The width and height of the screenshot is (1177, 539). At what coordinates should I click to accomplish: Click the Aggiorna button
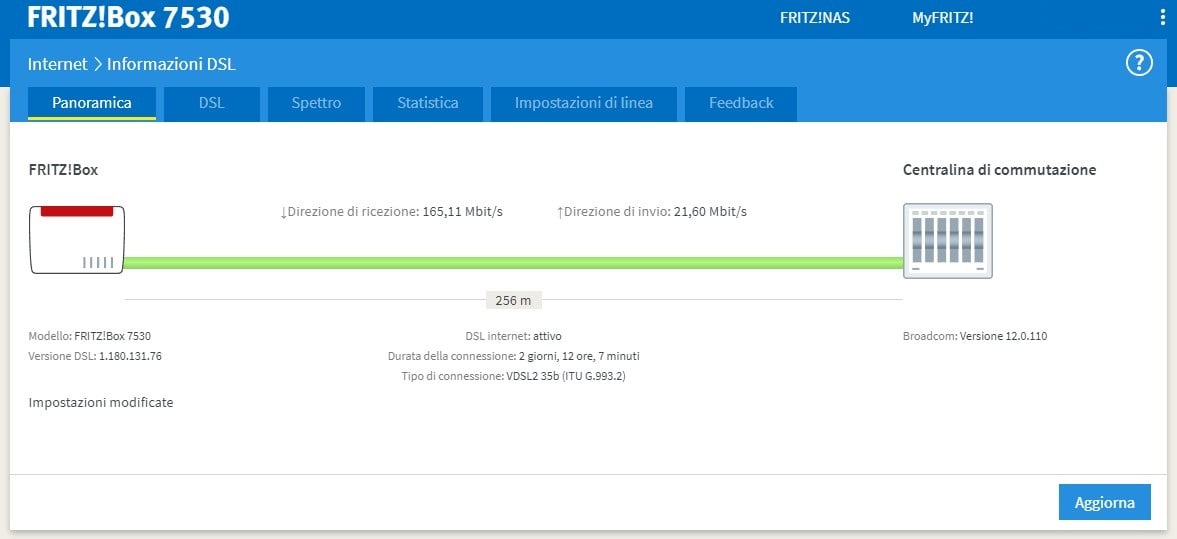[1104, 502]
